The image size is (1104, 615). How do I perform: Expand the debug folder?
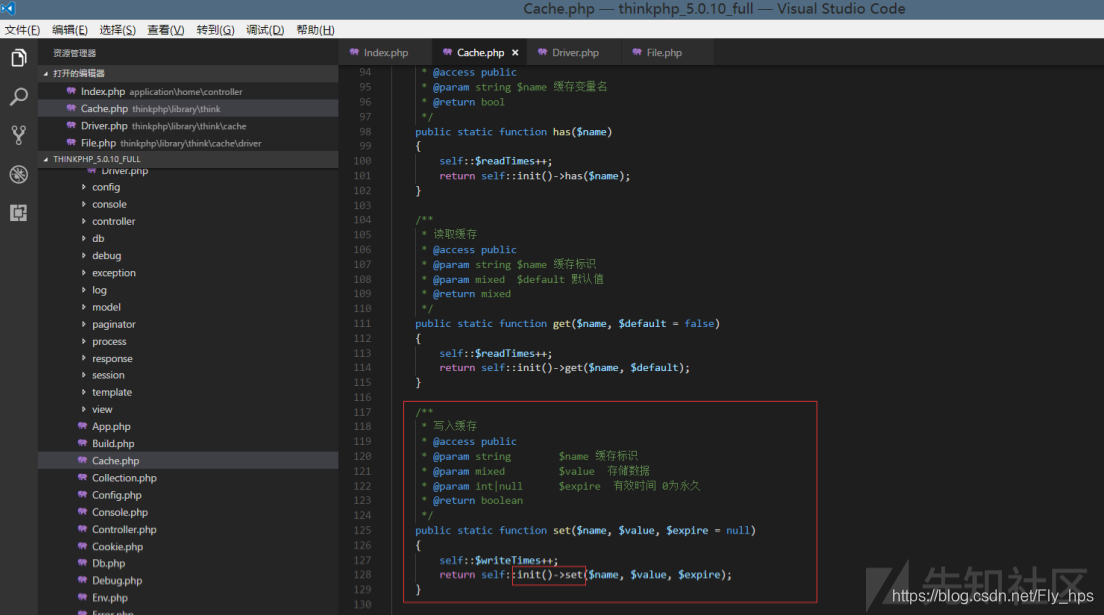tap(106, 256)
